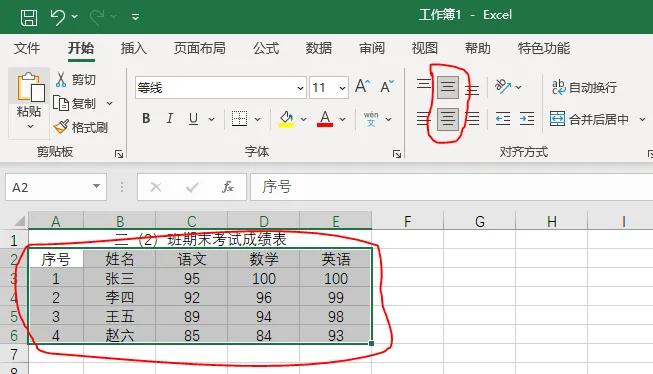Open the 页面布局 ribbon tab
The width and height of the screenshot is (653, 374).
(x=199, y=48)
